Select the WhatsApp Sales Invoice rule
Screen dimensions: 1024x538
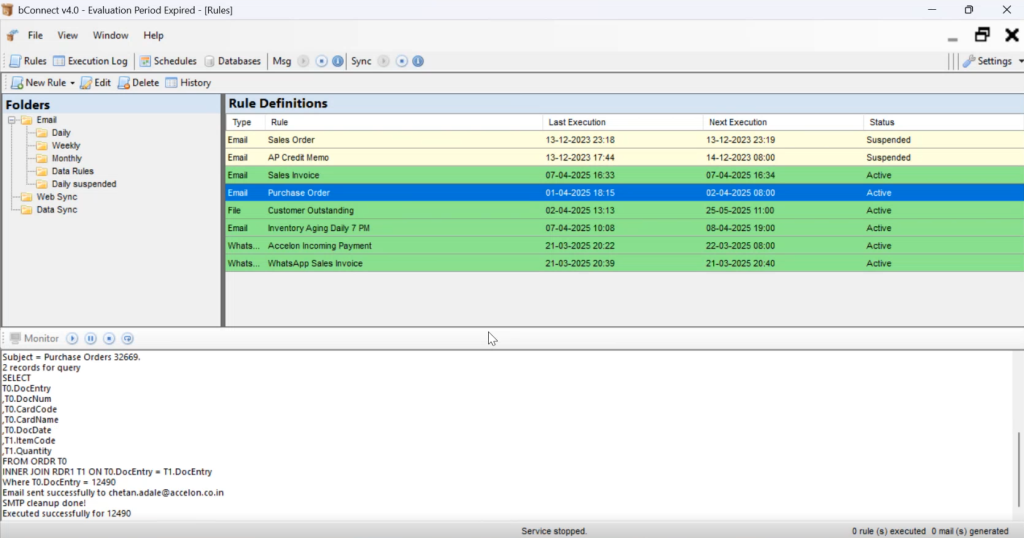tap(625, 263)
